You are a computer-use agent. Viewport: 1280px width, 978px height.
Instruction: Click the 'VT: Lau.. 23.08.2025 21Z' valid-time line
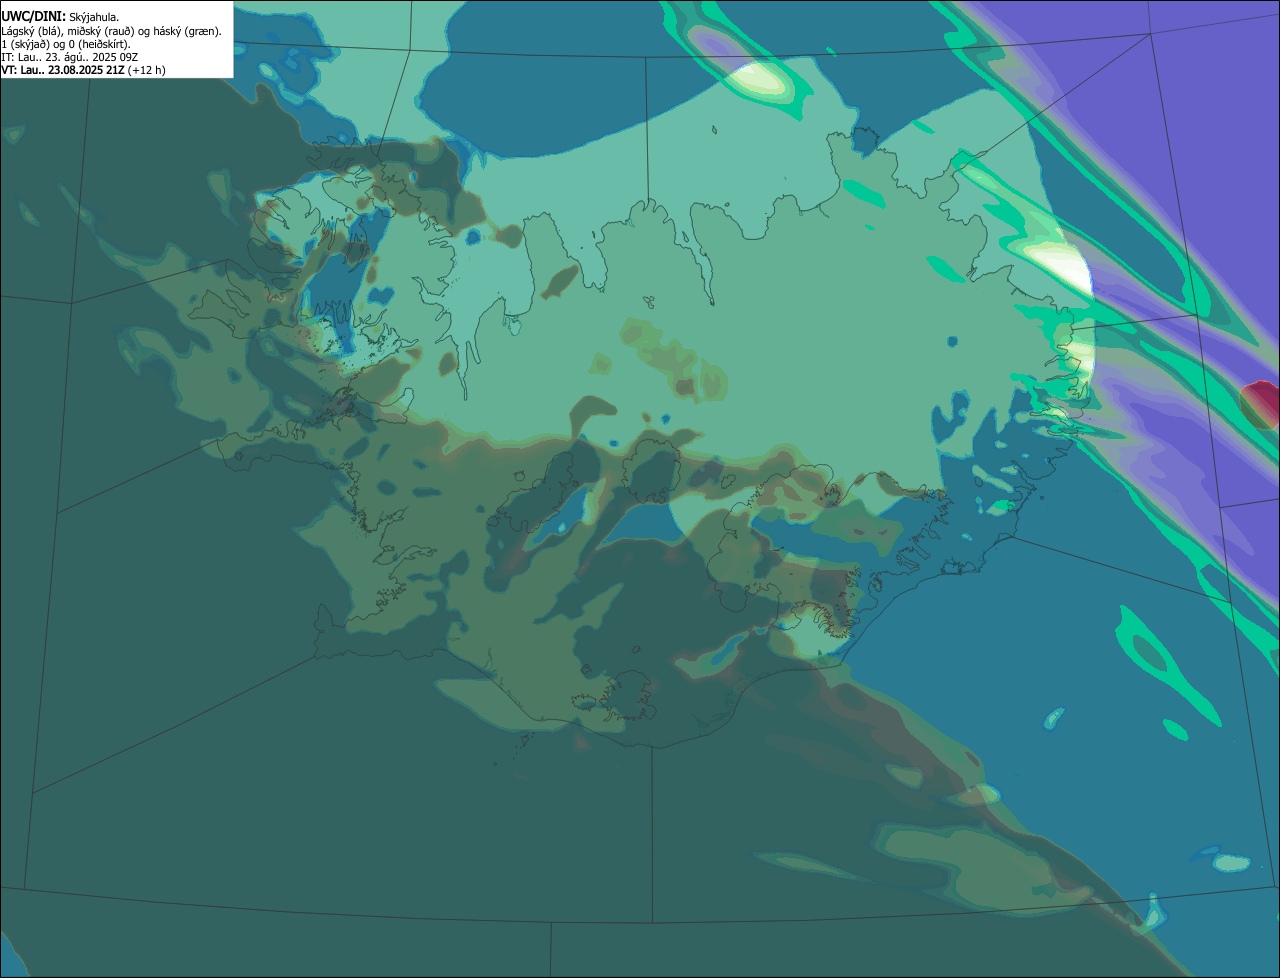click(84, 70)
